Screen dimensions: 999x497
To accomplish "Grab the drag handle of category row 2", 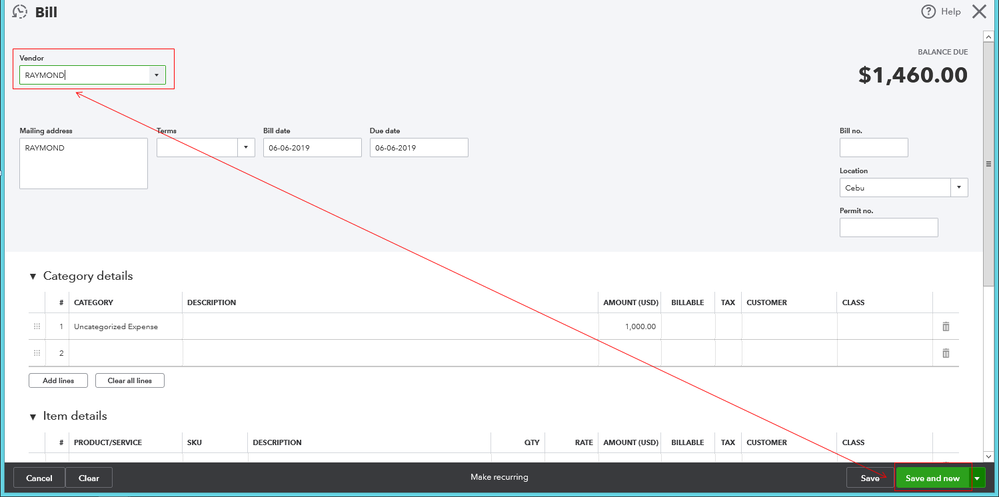I will [x=37, y=353].
